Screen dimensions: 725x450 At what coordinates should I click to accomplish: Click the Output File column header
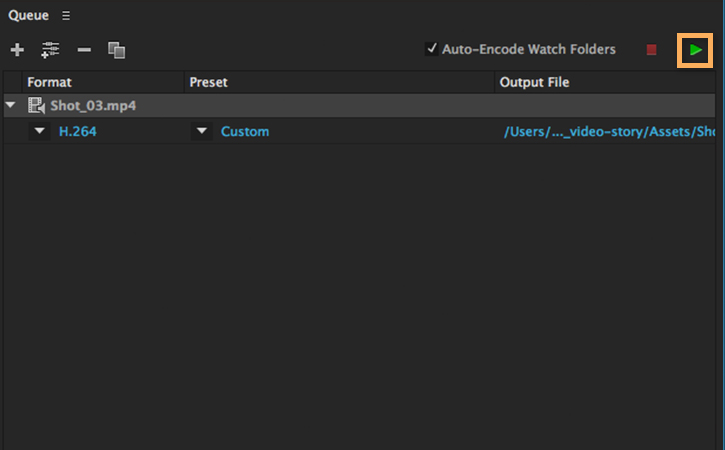pyautogui.click(x=534, y=82)
